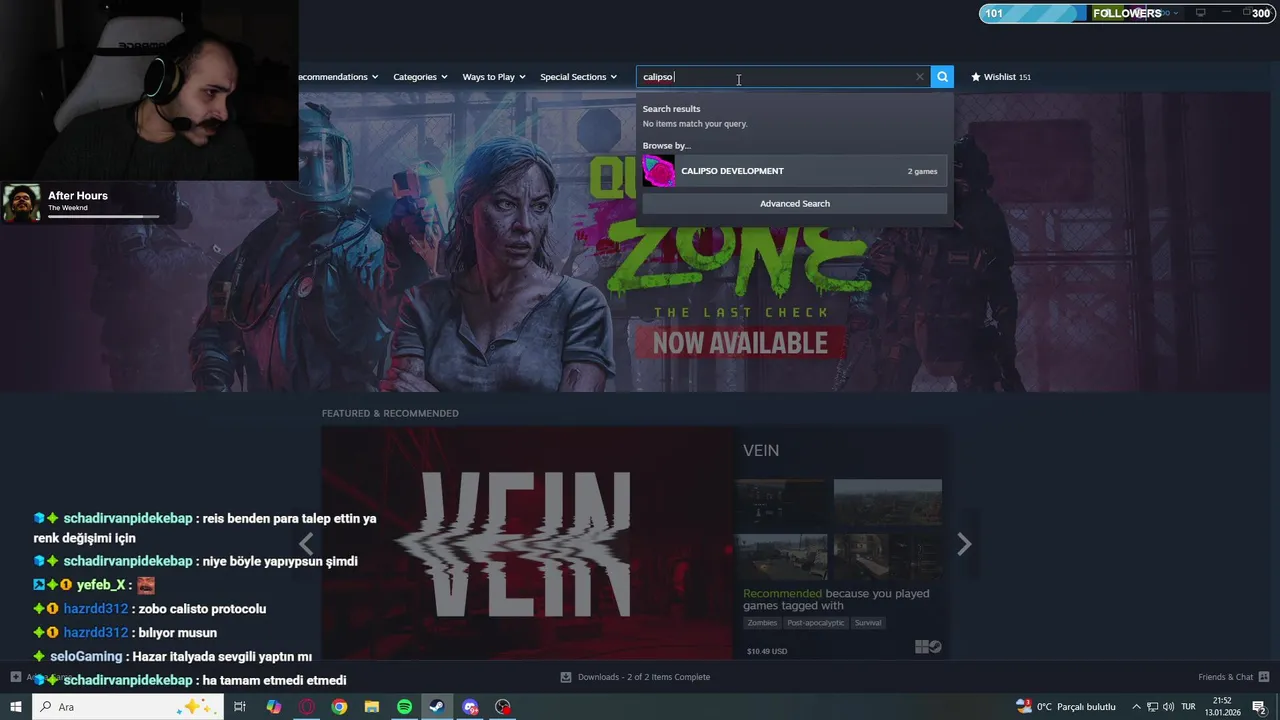Click the seloGaming chat username

(x=86, y=657)
